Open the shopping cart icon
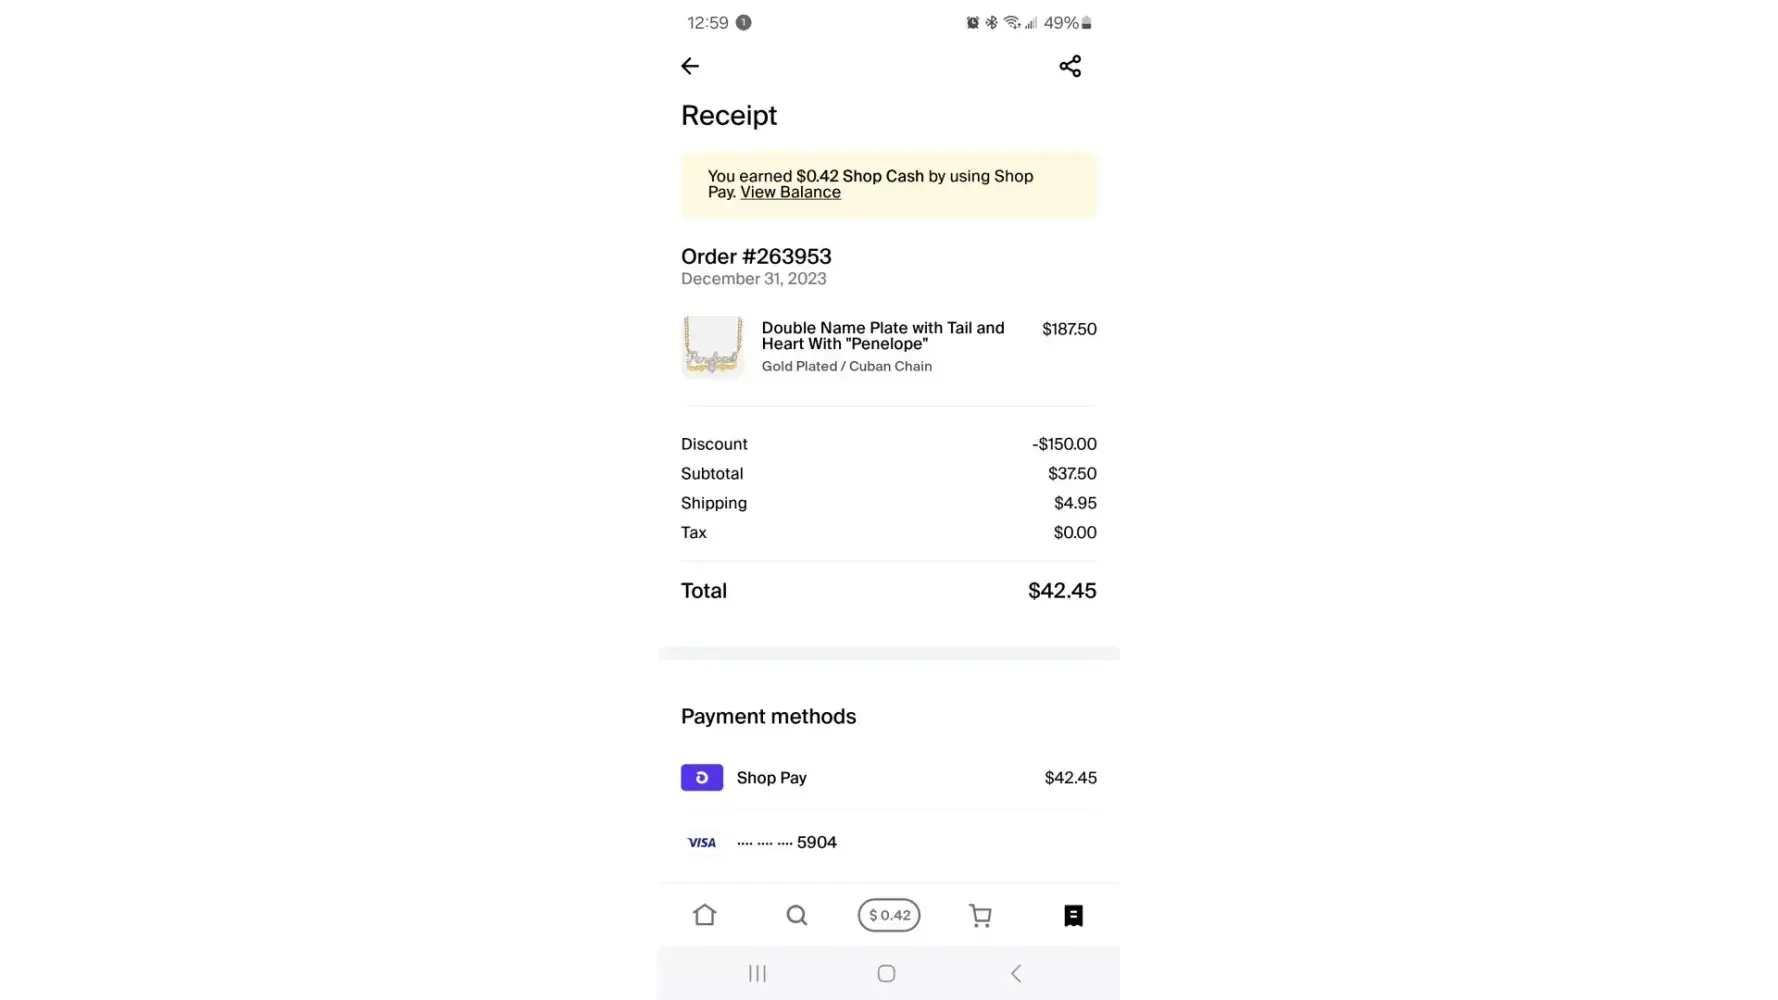The image size is (1778, 1000). click(x=981, y=915)
